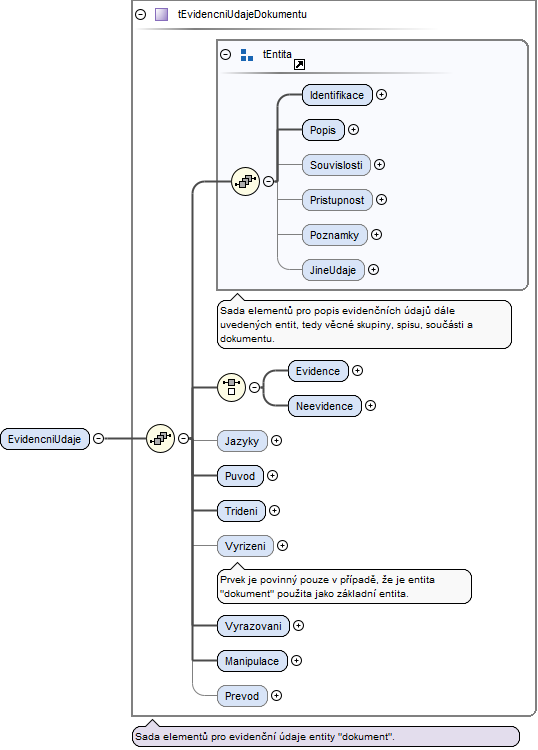Image resolution: width=538 pixels, height=750 pixels.
Task: Select the Jazyky optional element
Action: point(242,441)
